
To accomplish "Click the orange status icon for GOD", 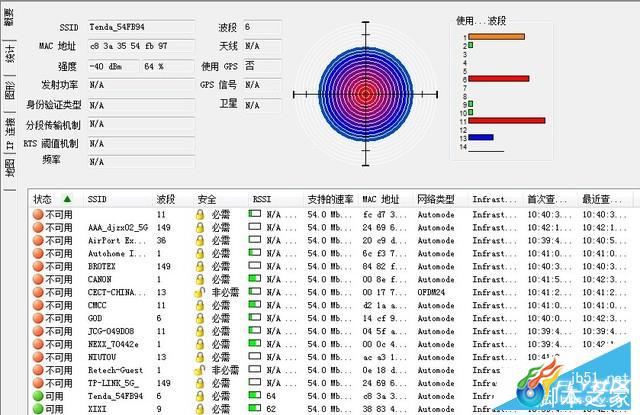I will (x=38, y=318).
